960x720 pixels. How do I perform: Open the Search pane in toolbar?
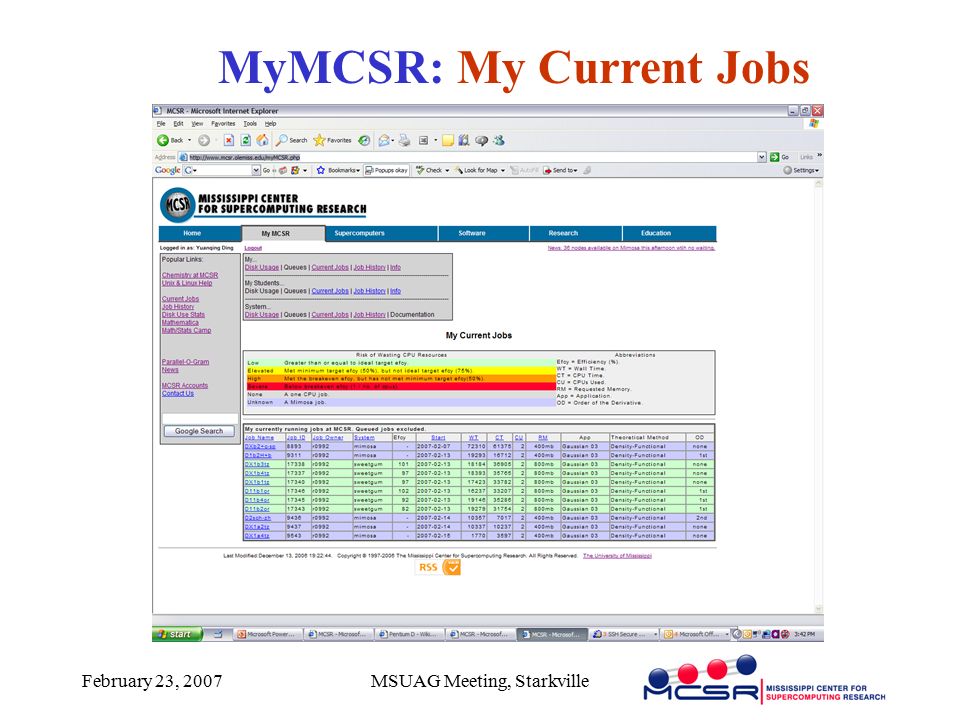point(291,140)
